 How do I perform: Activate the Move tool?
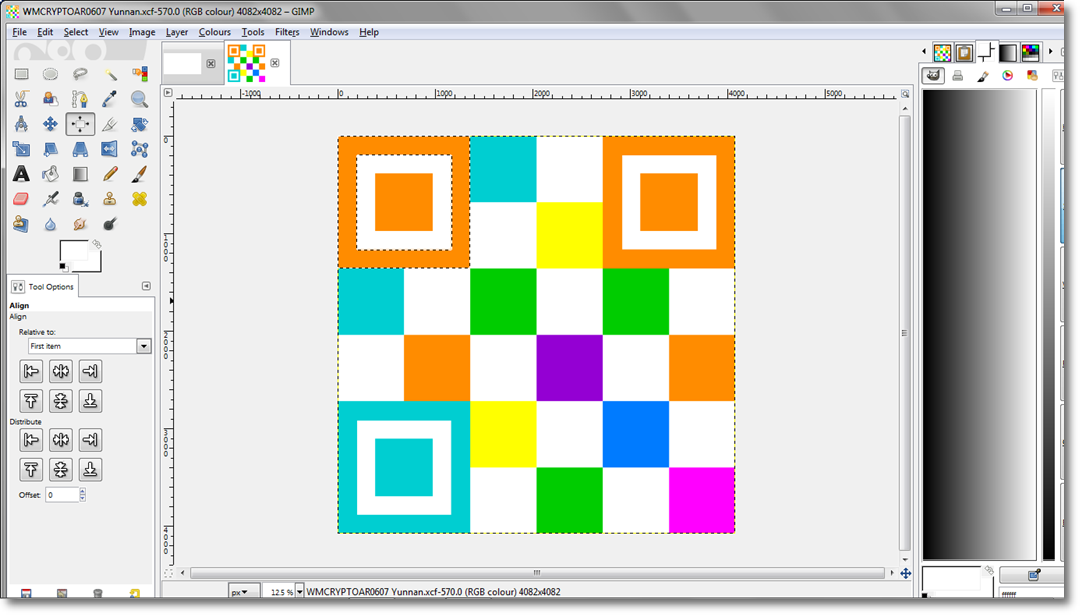pos(50,124)
